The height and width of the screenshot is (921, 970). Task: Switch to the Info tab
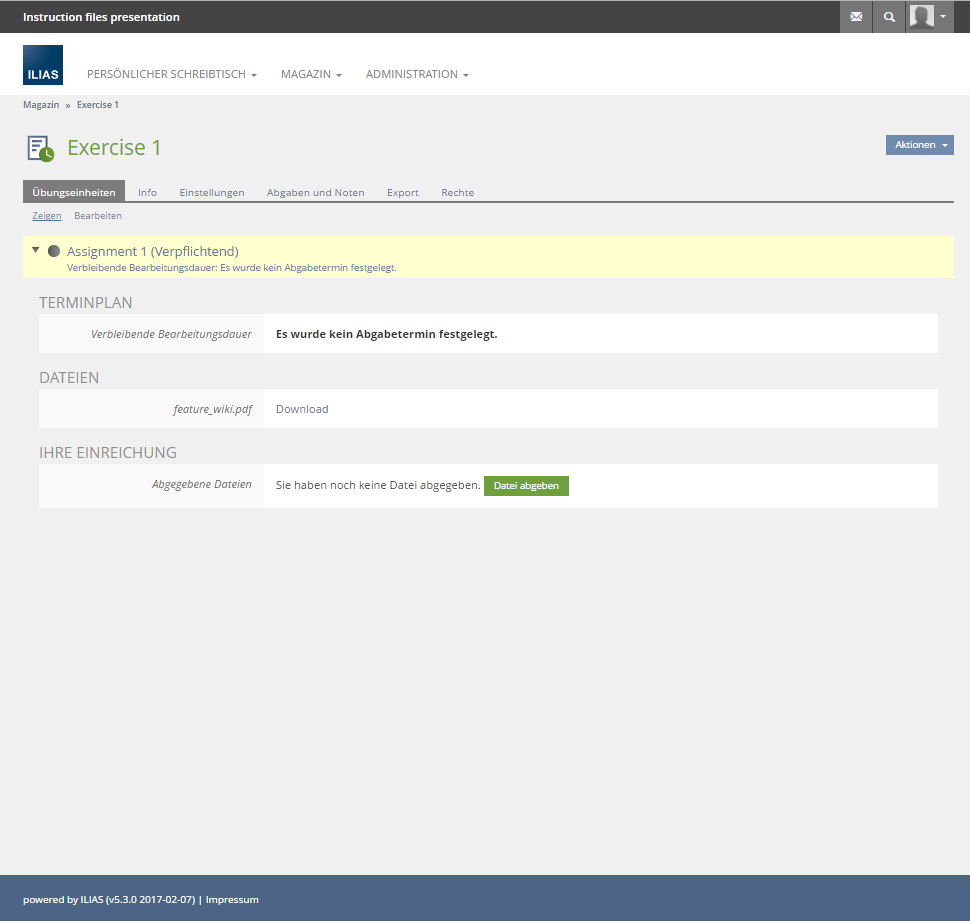click(147, 192)
